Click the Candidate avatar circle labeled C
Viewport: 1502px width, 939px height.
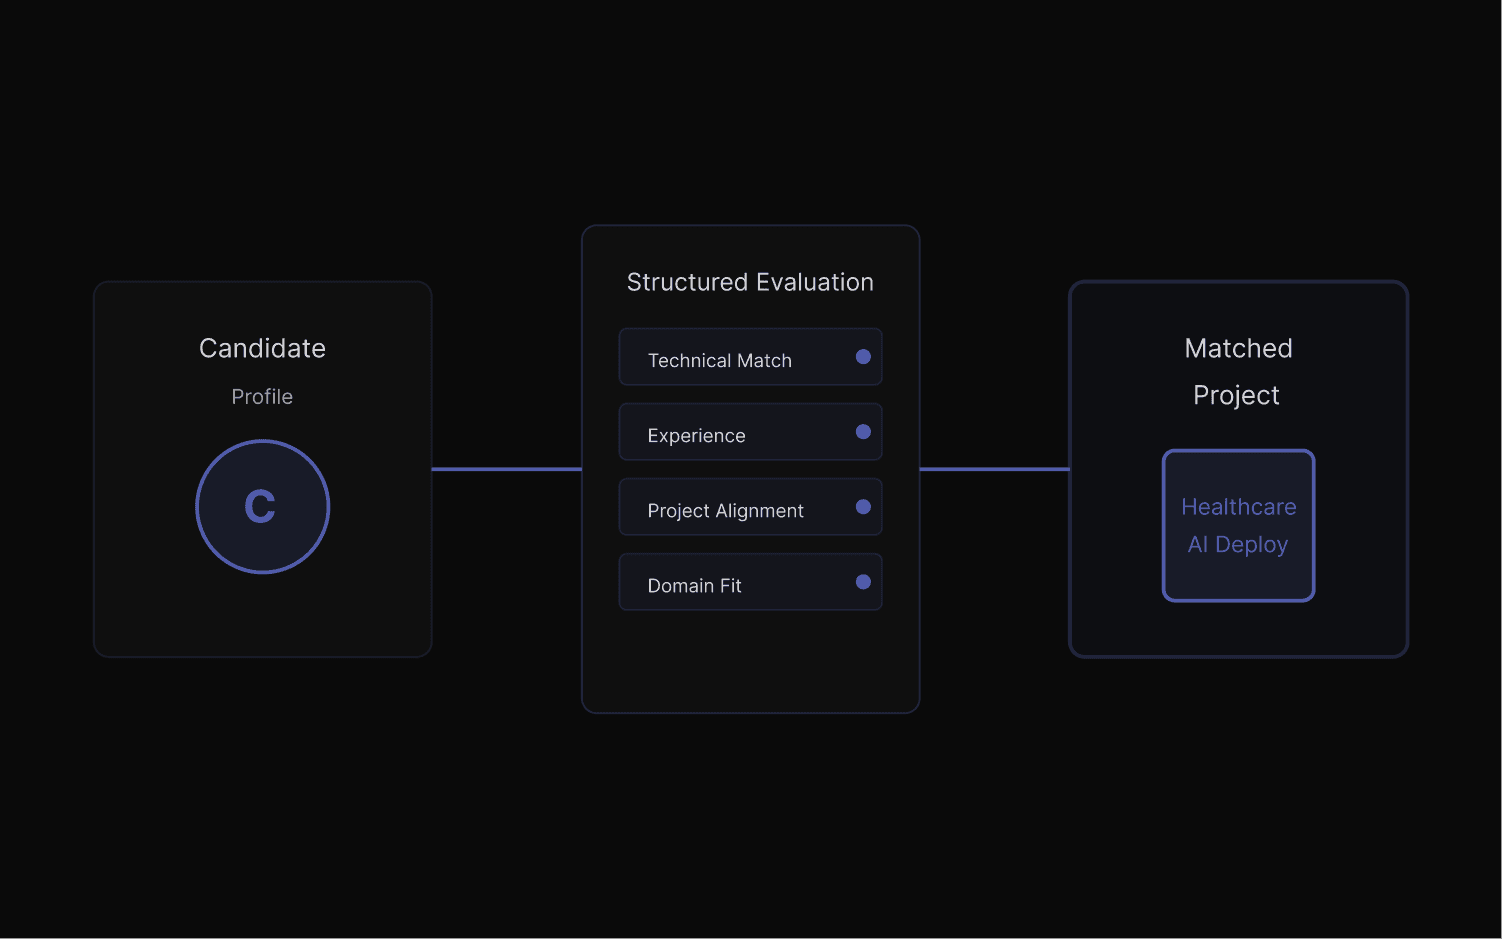(x=262, y=507)
